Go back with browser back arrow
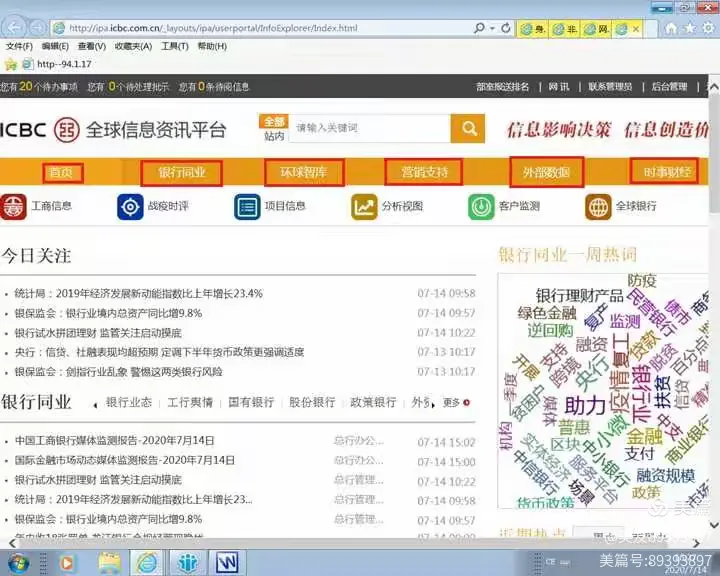The image size is (720, 576). [14, 28]
